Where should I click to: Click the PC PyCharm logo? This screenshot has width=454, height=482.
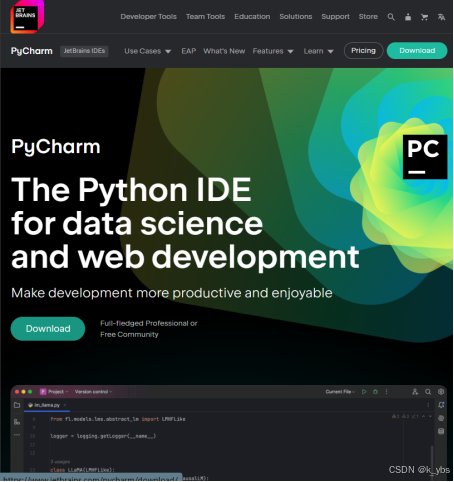coord(425,157)
